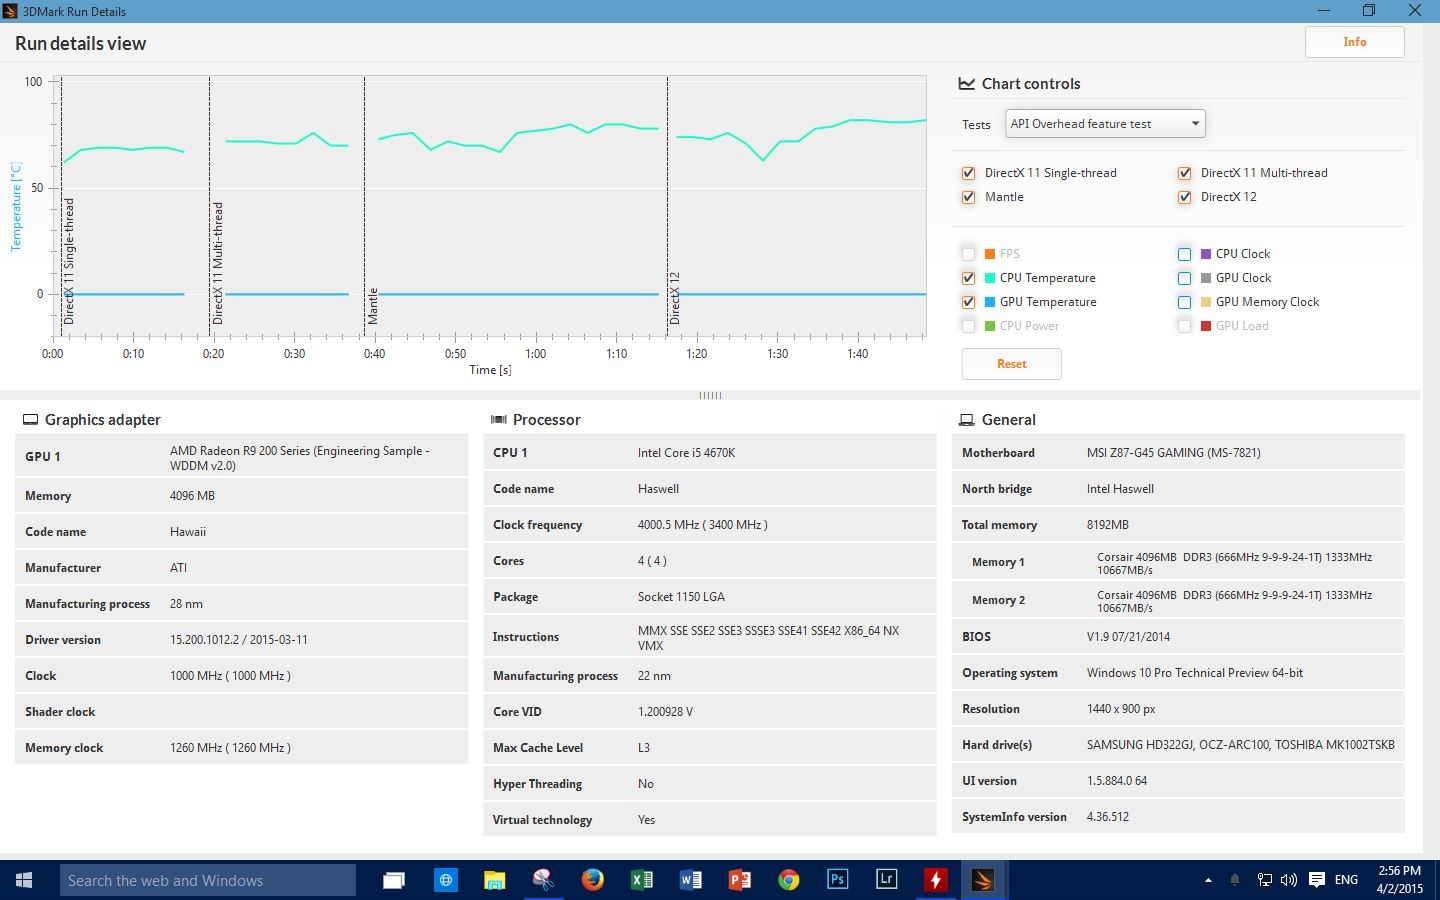The height and width of the screenshot is (900, 1440).
Task: Hide the CPU Temperature series
Action: [x=968, y=278]
